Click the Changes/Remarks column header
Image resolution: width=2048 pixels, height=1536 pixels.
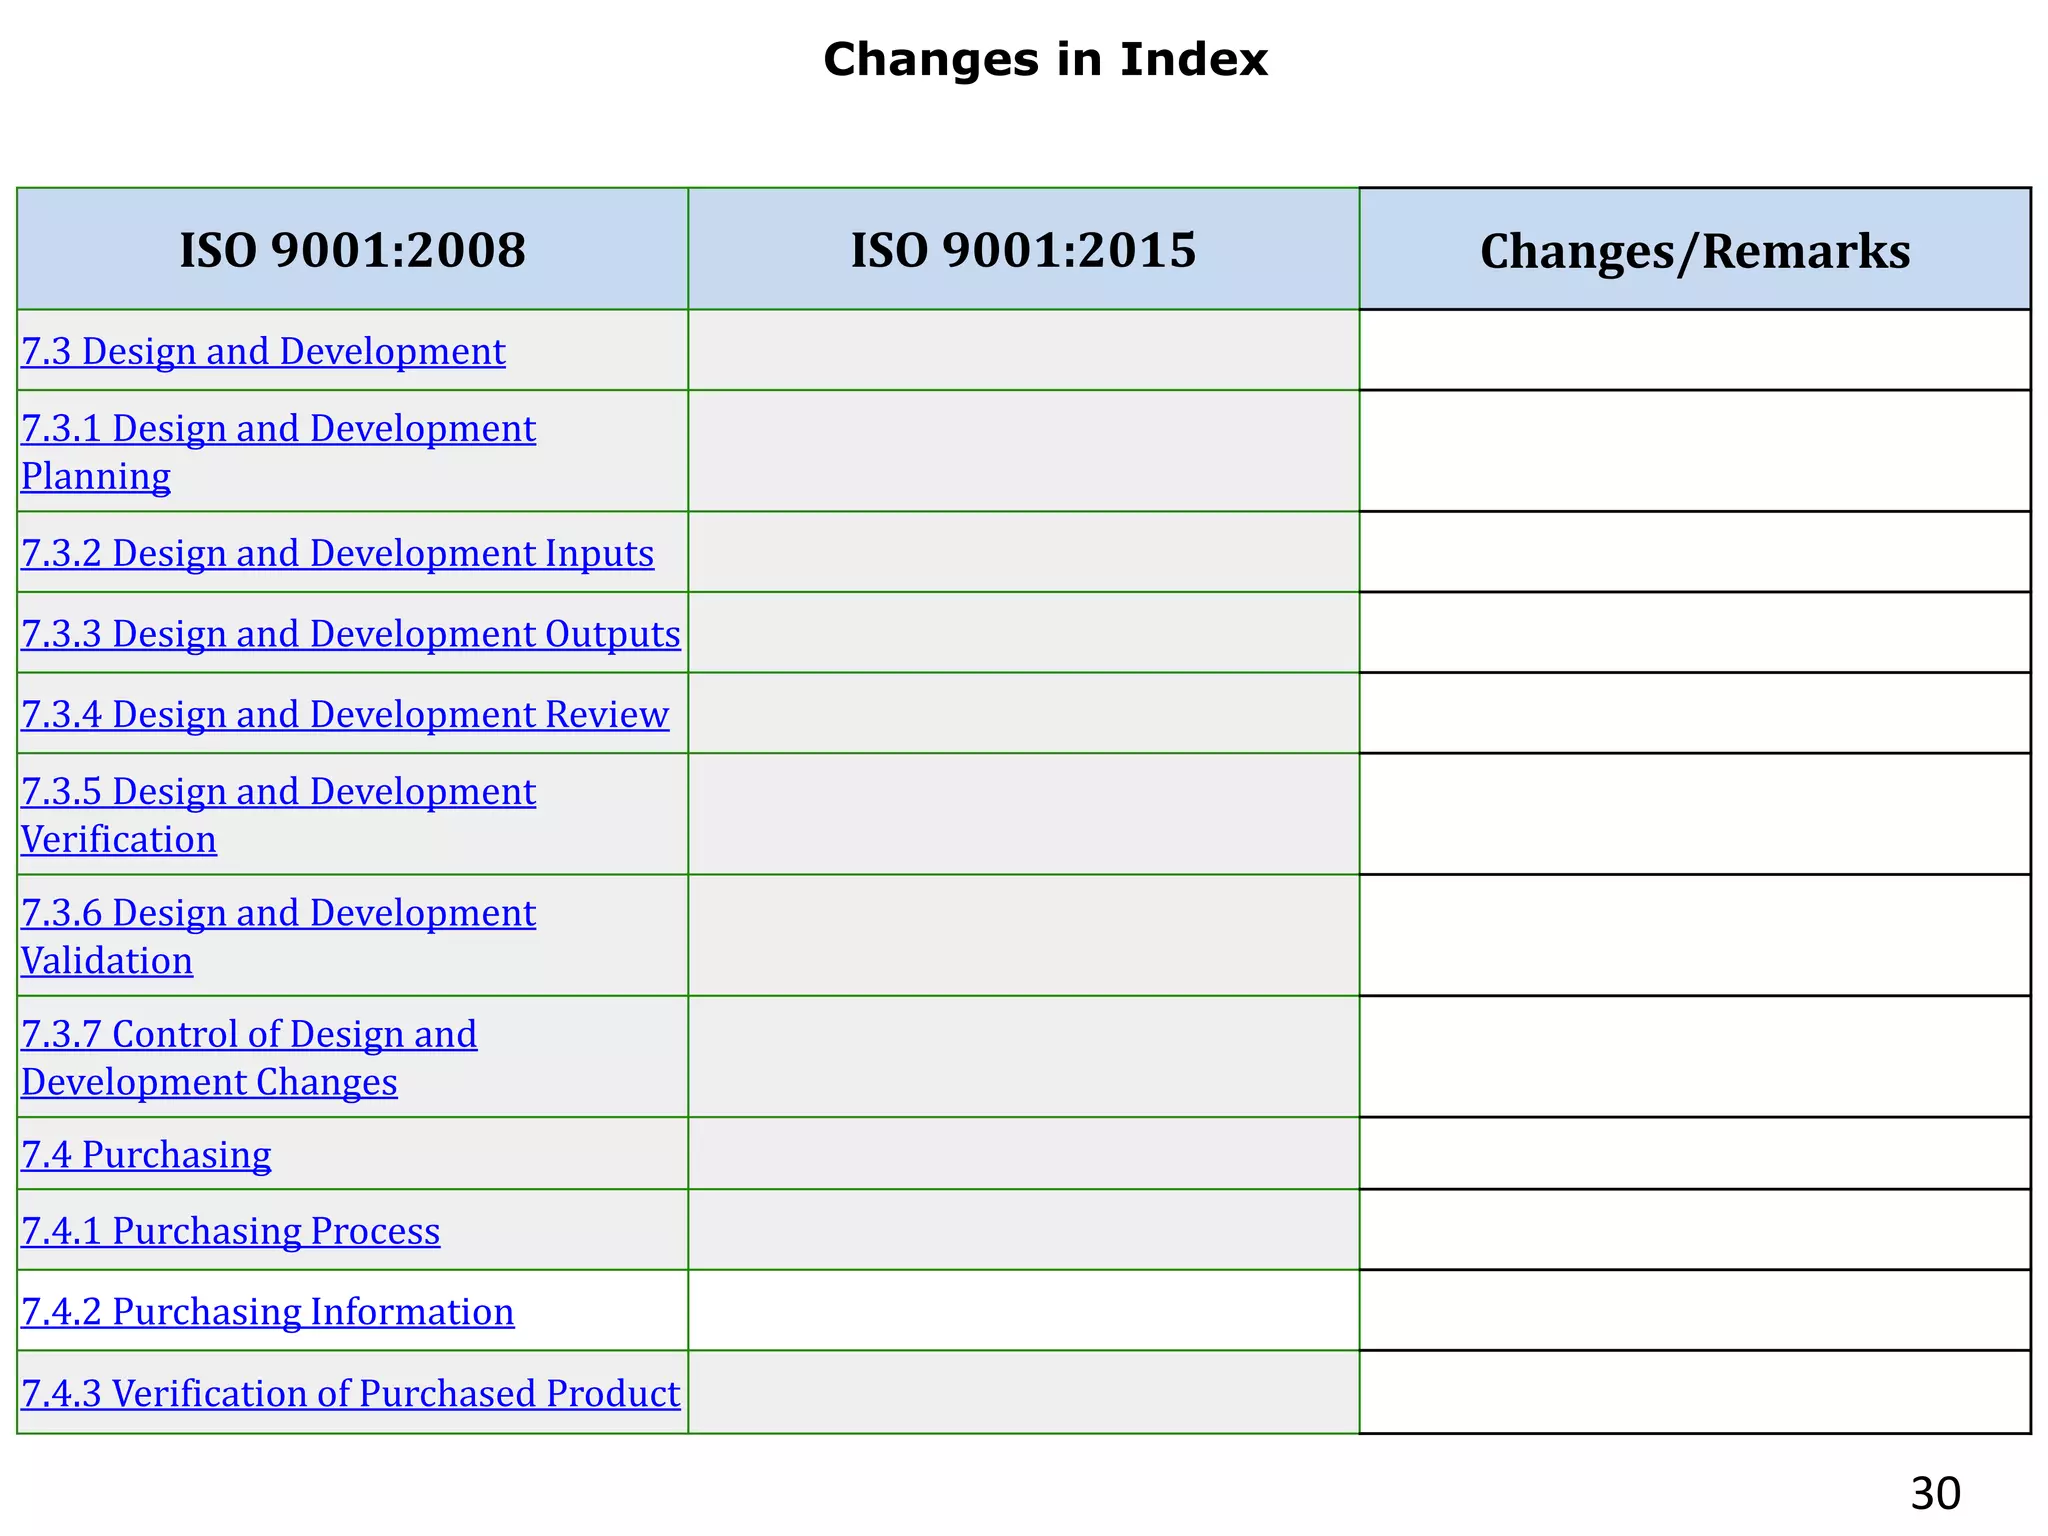pos(1694,251)
